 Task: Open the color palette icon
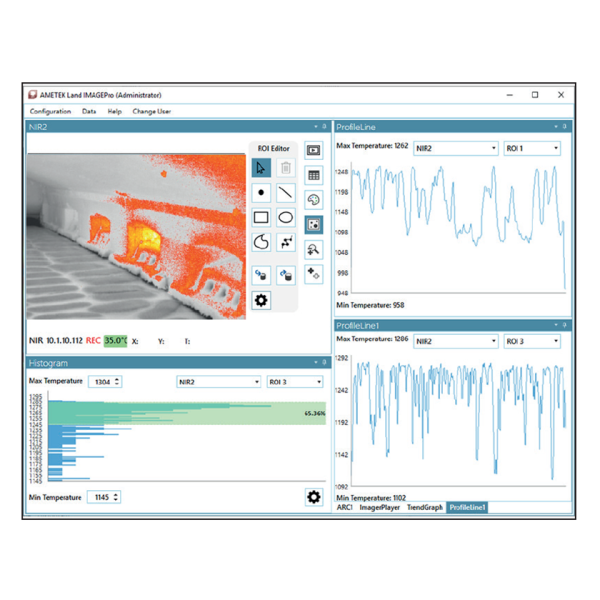click(314, 200)
